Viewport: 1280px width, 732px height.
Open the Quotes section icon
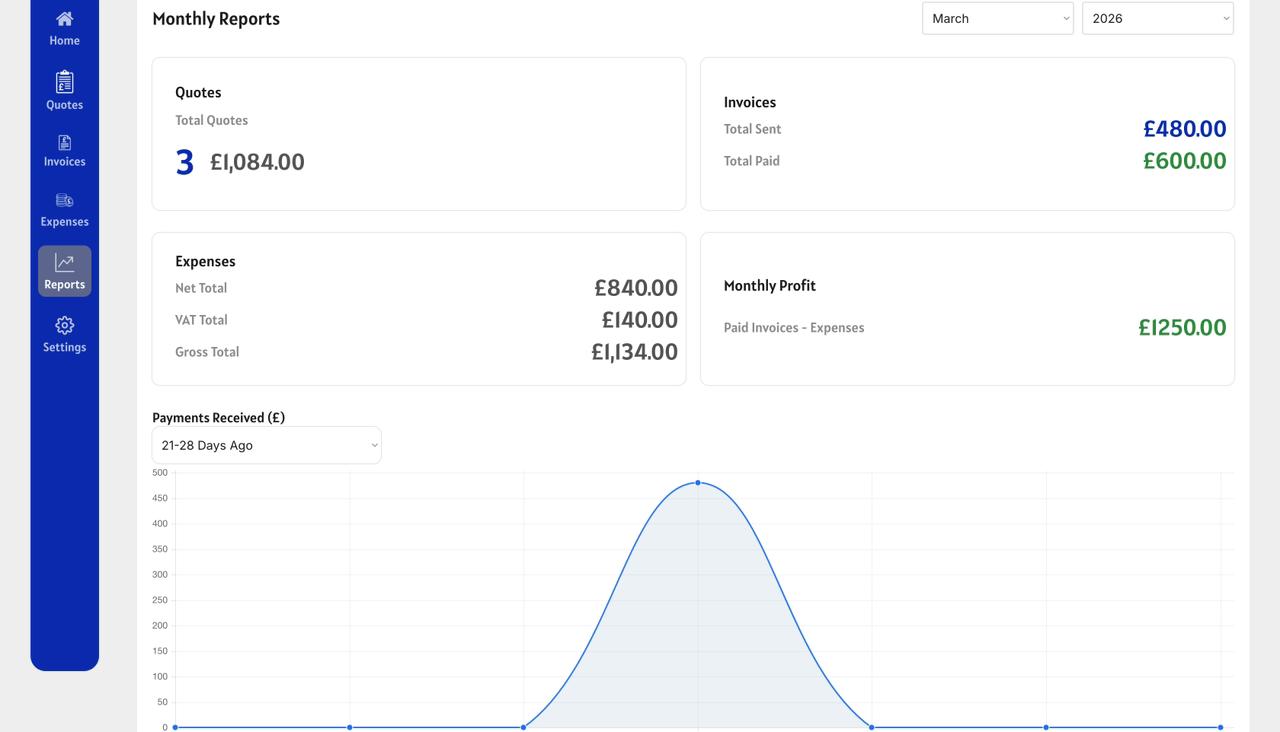(x=64, y=82)
